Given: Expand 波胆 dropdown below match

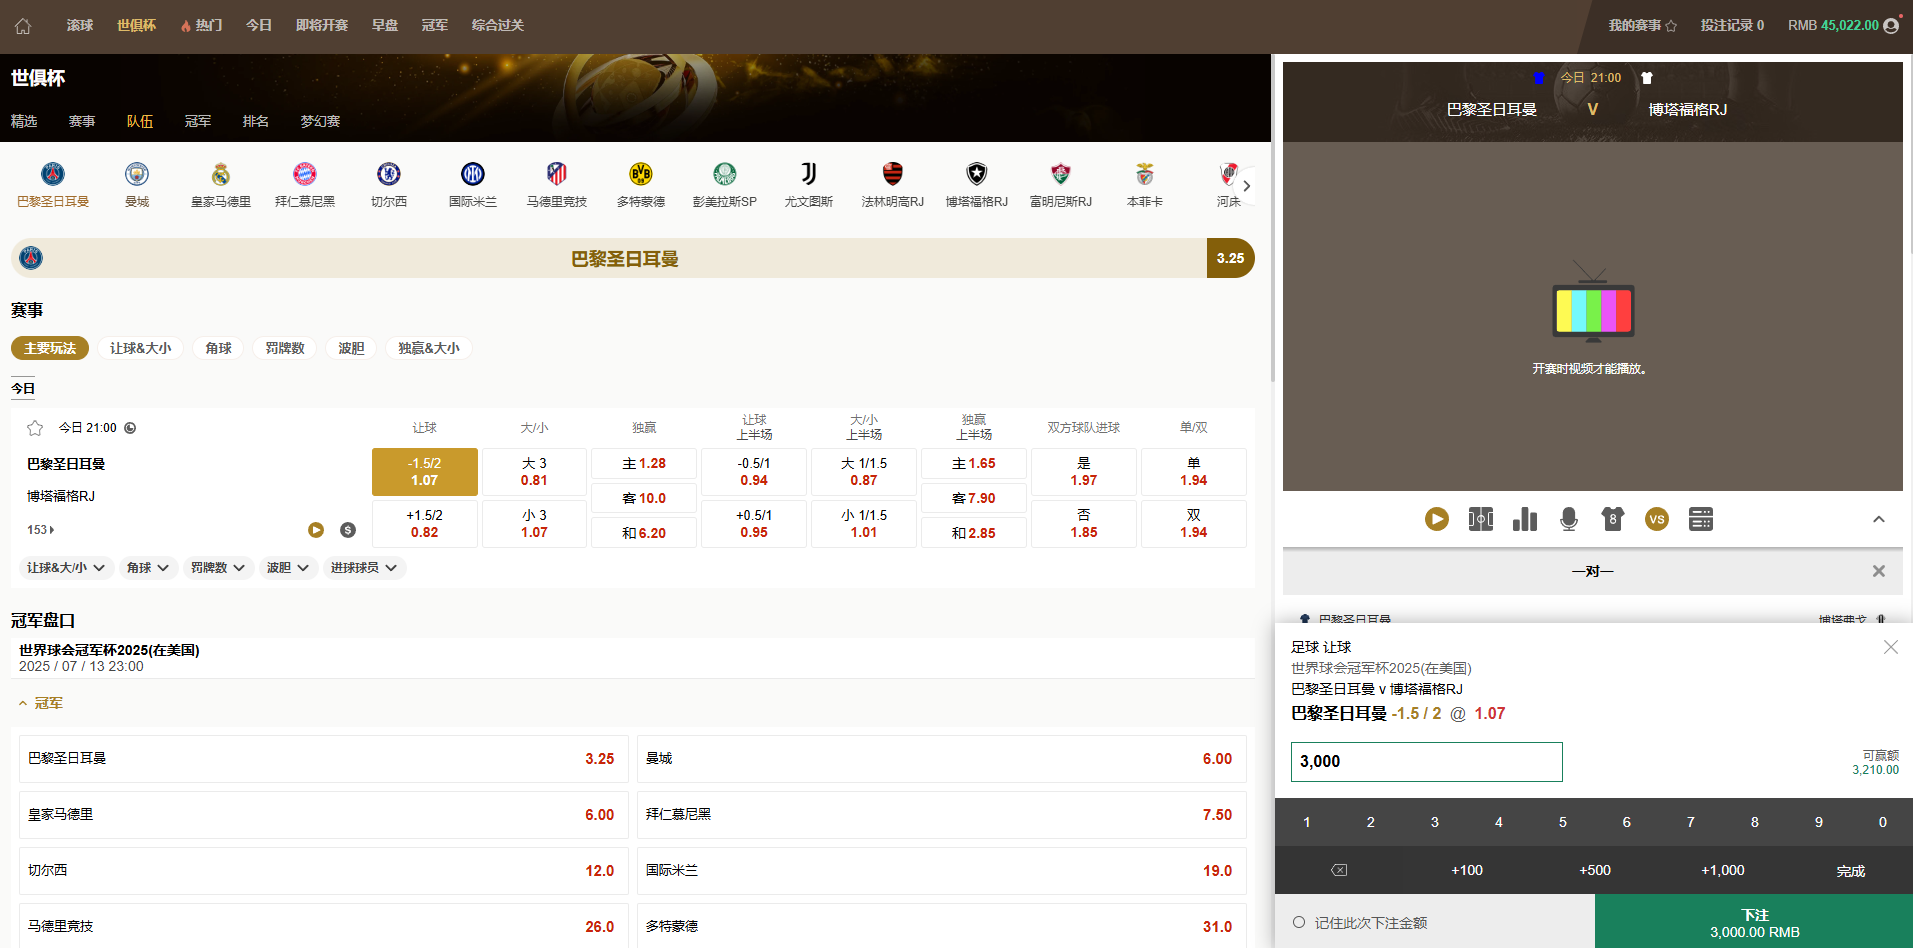Looking at the screenshot, I should click(288, 568).
